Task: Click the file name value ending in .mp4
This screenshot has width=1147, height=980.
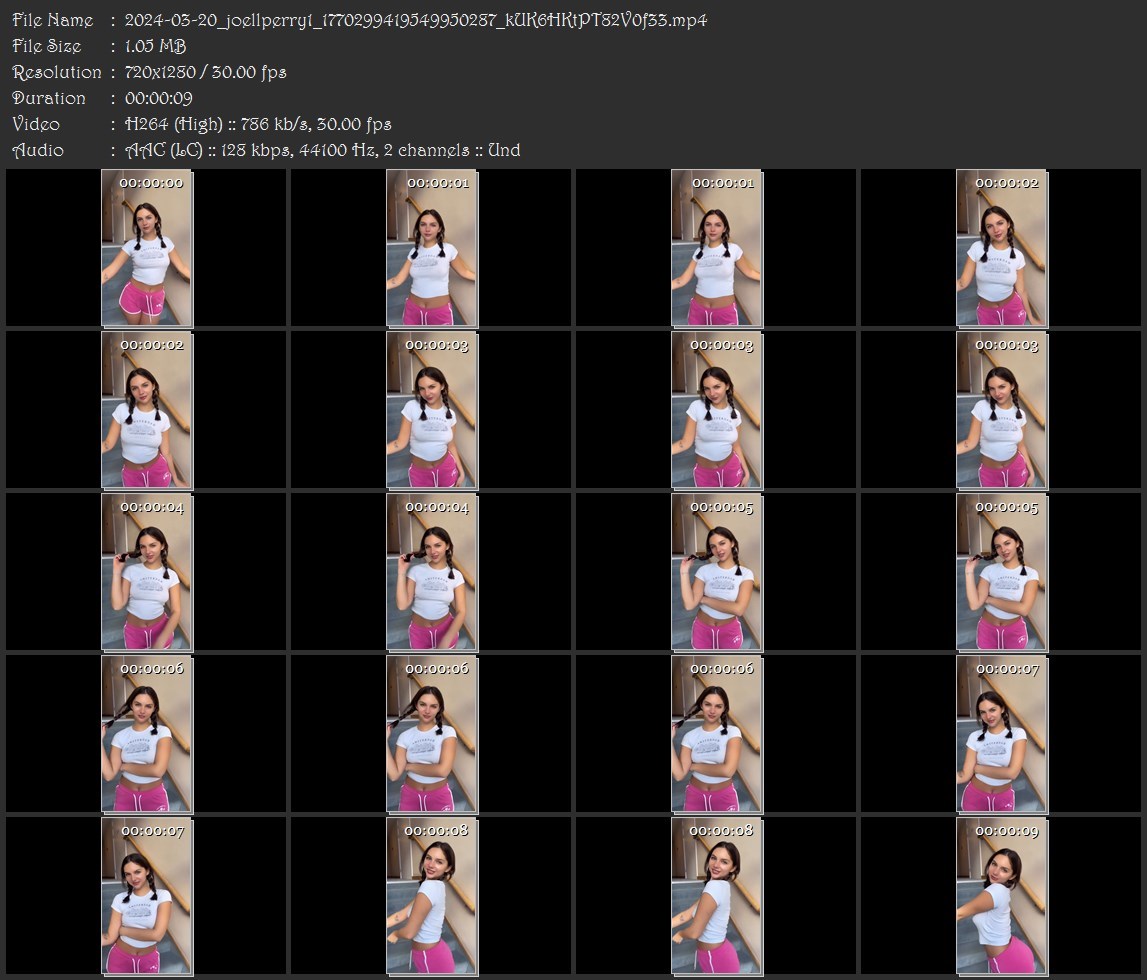Action: pos(415,20)
